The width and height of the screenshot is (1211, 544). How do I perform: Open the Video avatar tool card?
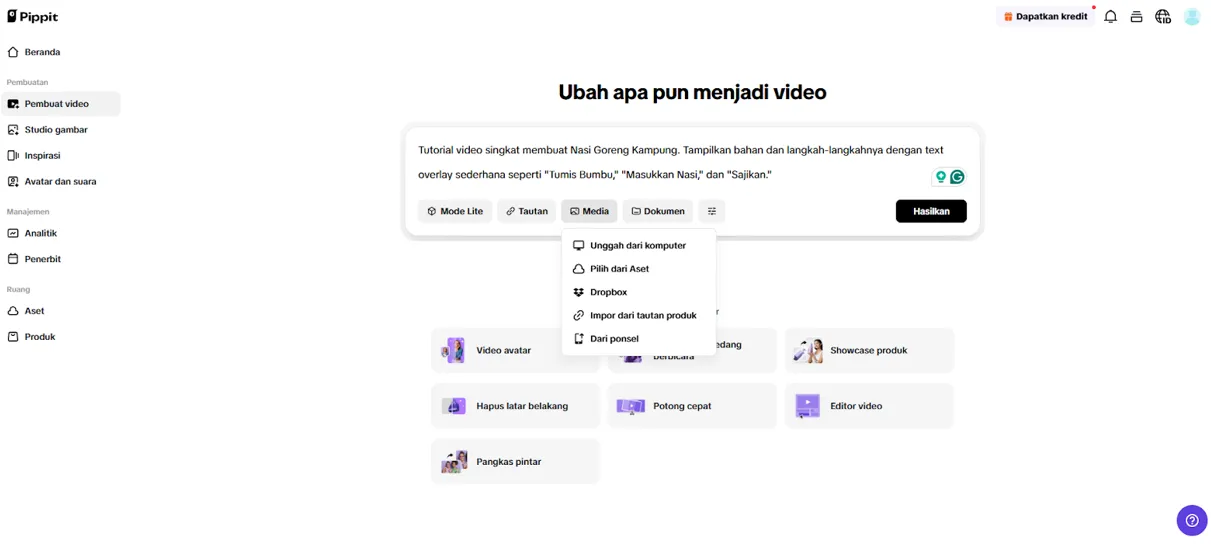(x=515, y=350)
